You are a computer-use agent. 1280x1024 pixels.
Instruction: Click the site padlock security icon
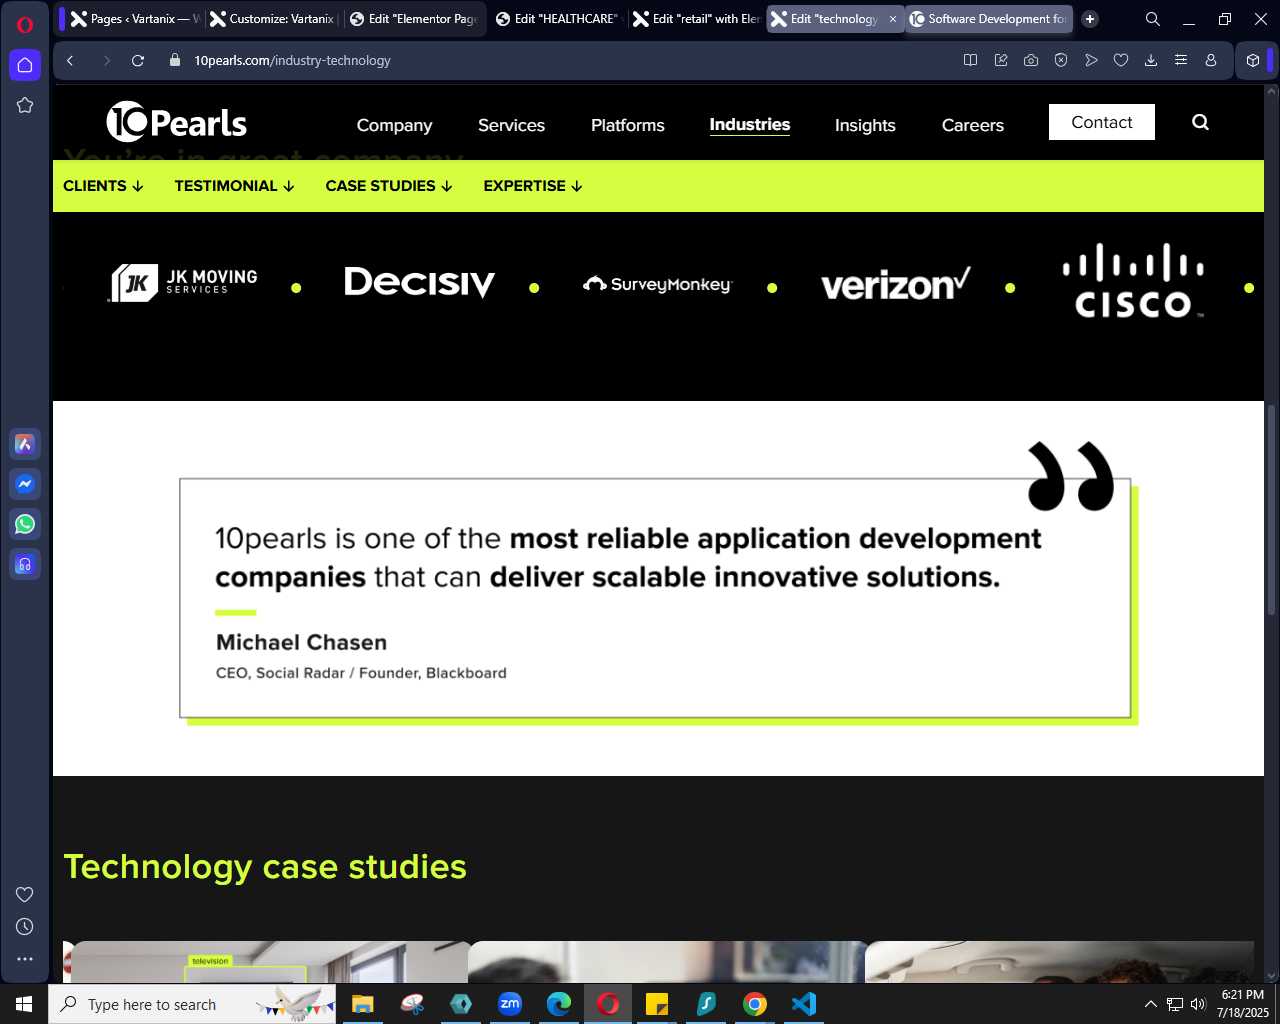[x=175, y=60]
